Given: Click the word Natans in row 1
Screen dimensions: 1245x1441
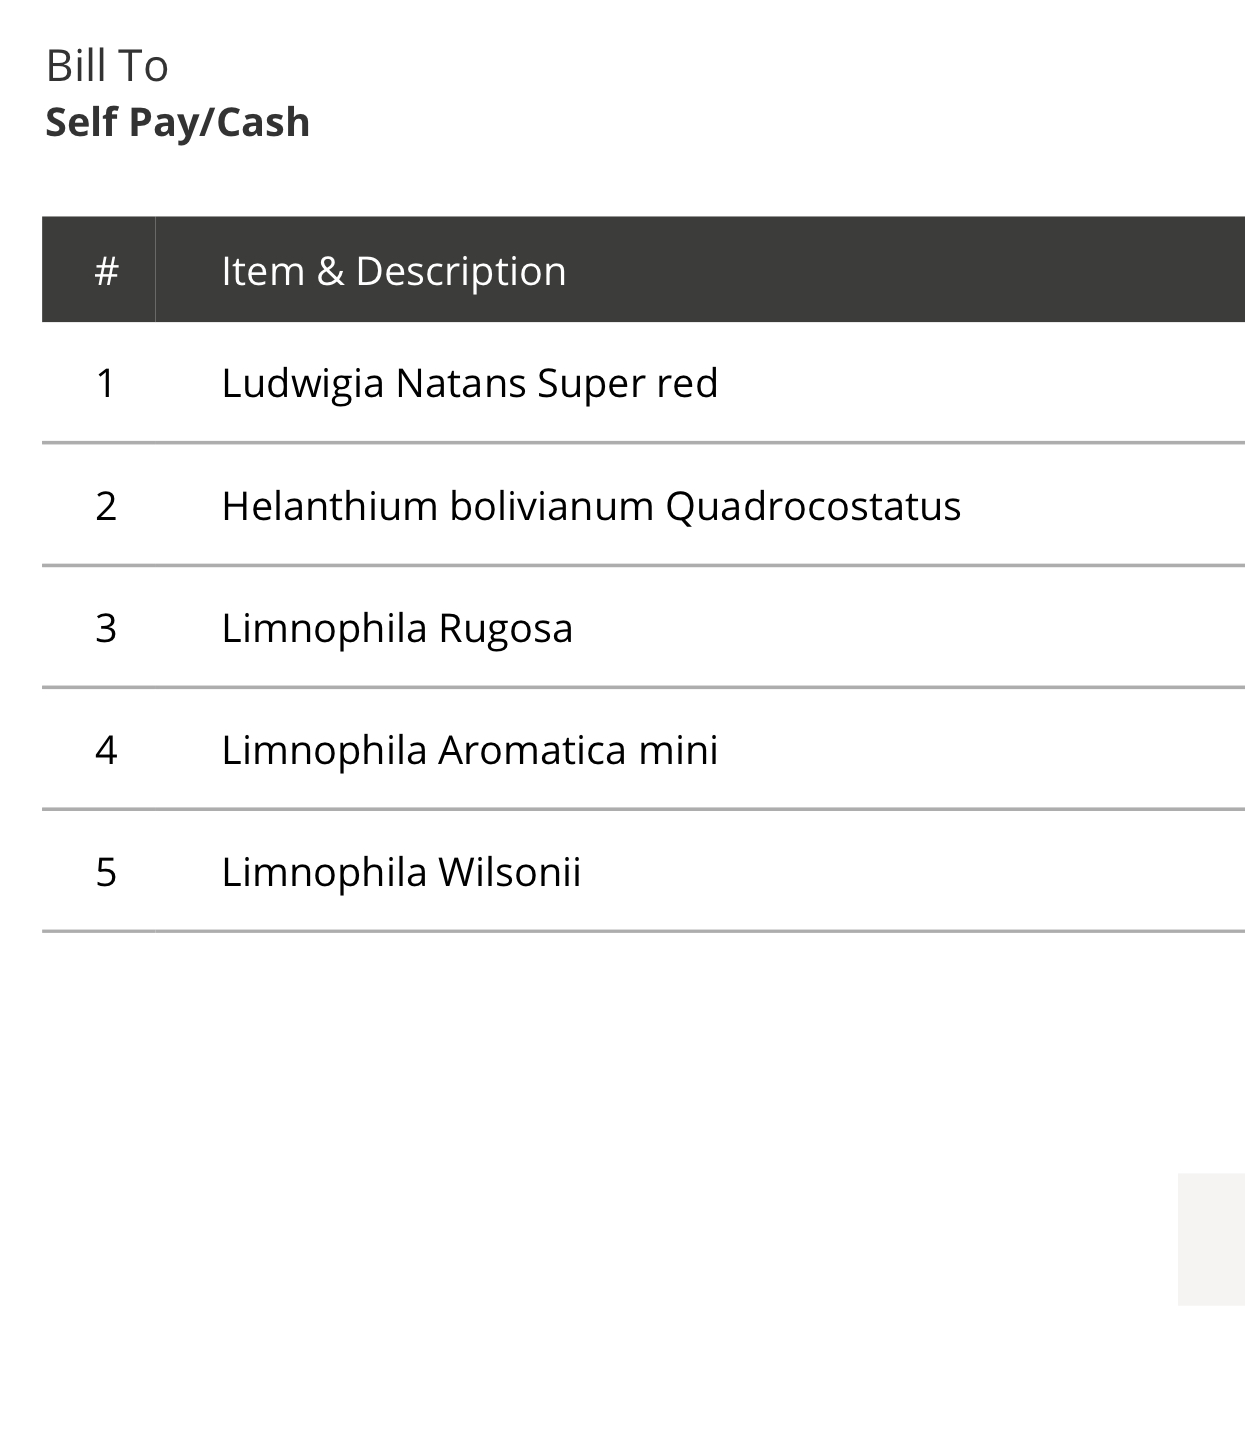Looking at the screenshot, I should pyautogui.click(x=460, y=384).
